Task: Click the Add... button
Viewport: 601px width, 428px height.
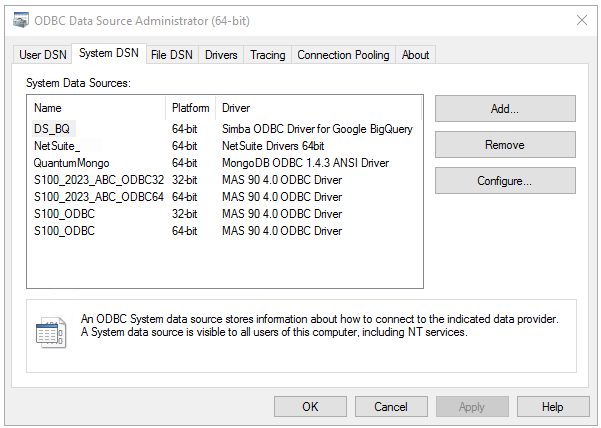Action: pyautogui.click(x=504, y=108)
